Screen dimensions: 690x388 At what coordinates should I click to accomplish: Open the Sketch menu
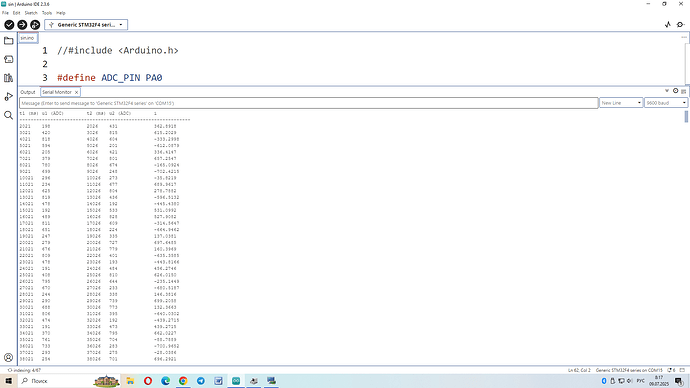(31, 13)
